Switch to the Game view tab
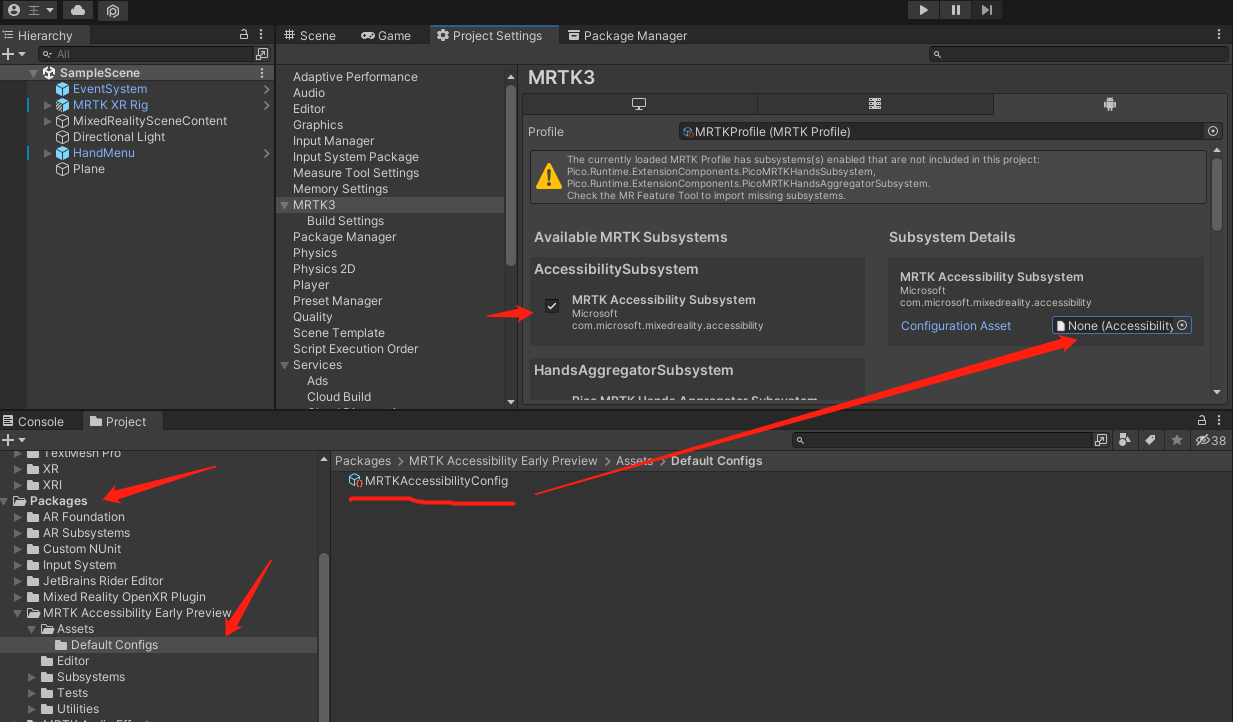Image resolution: width=1233 pixels, height=722 pixels. pyautogui.click(x=386, y=34)
